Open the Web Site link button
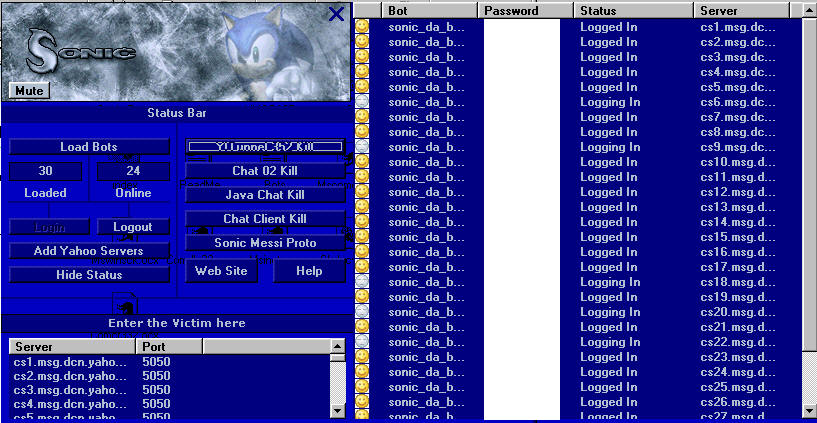The height and width of the screenshot is (423, 817). [x=221, y=271]
